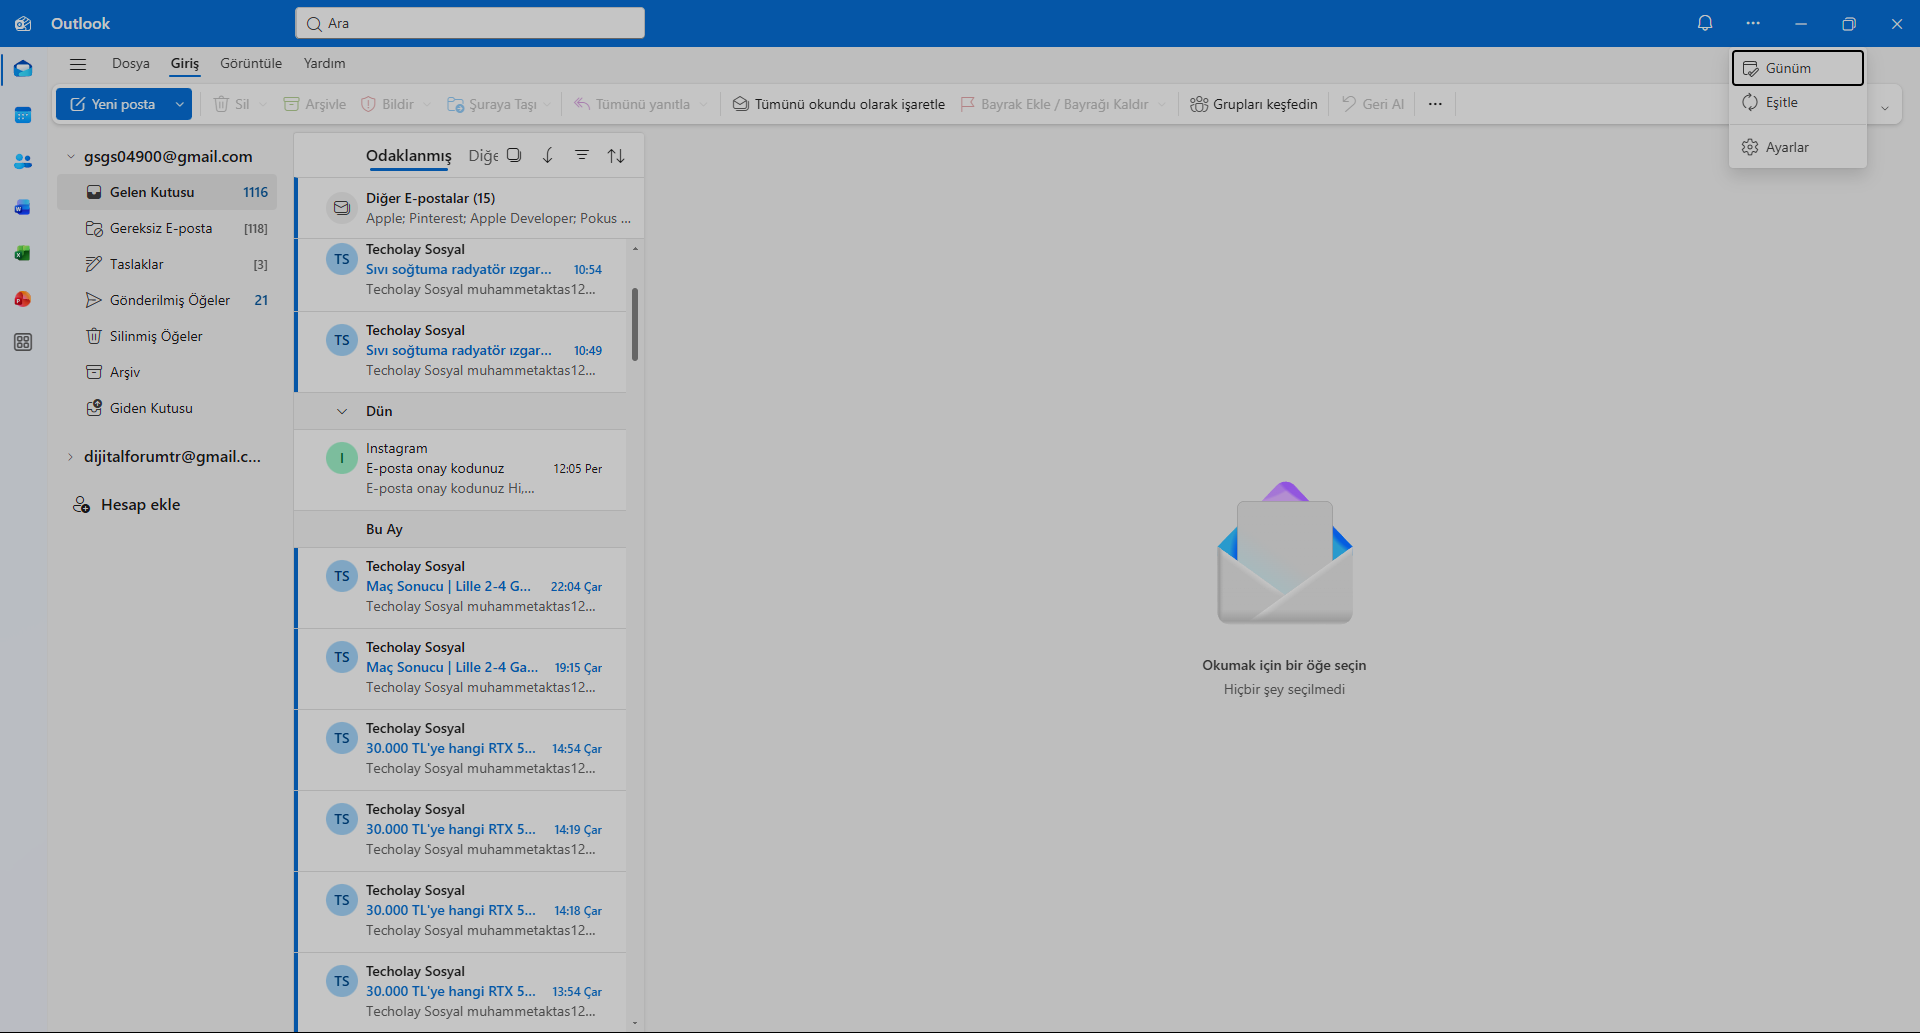Click the select-all messages icon
The width and height of the screenshot is (1920, 1033).
[x=514, y=155]
